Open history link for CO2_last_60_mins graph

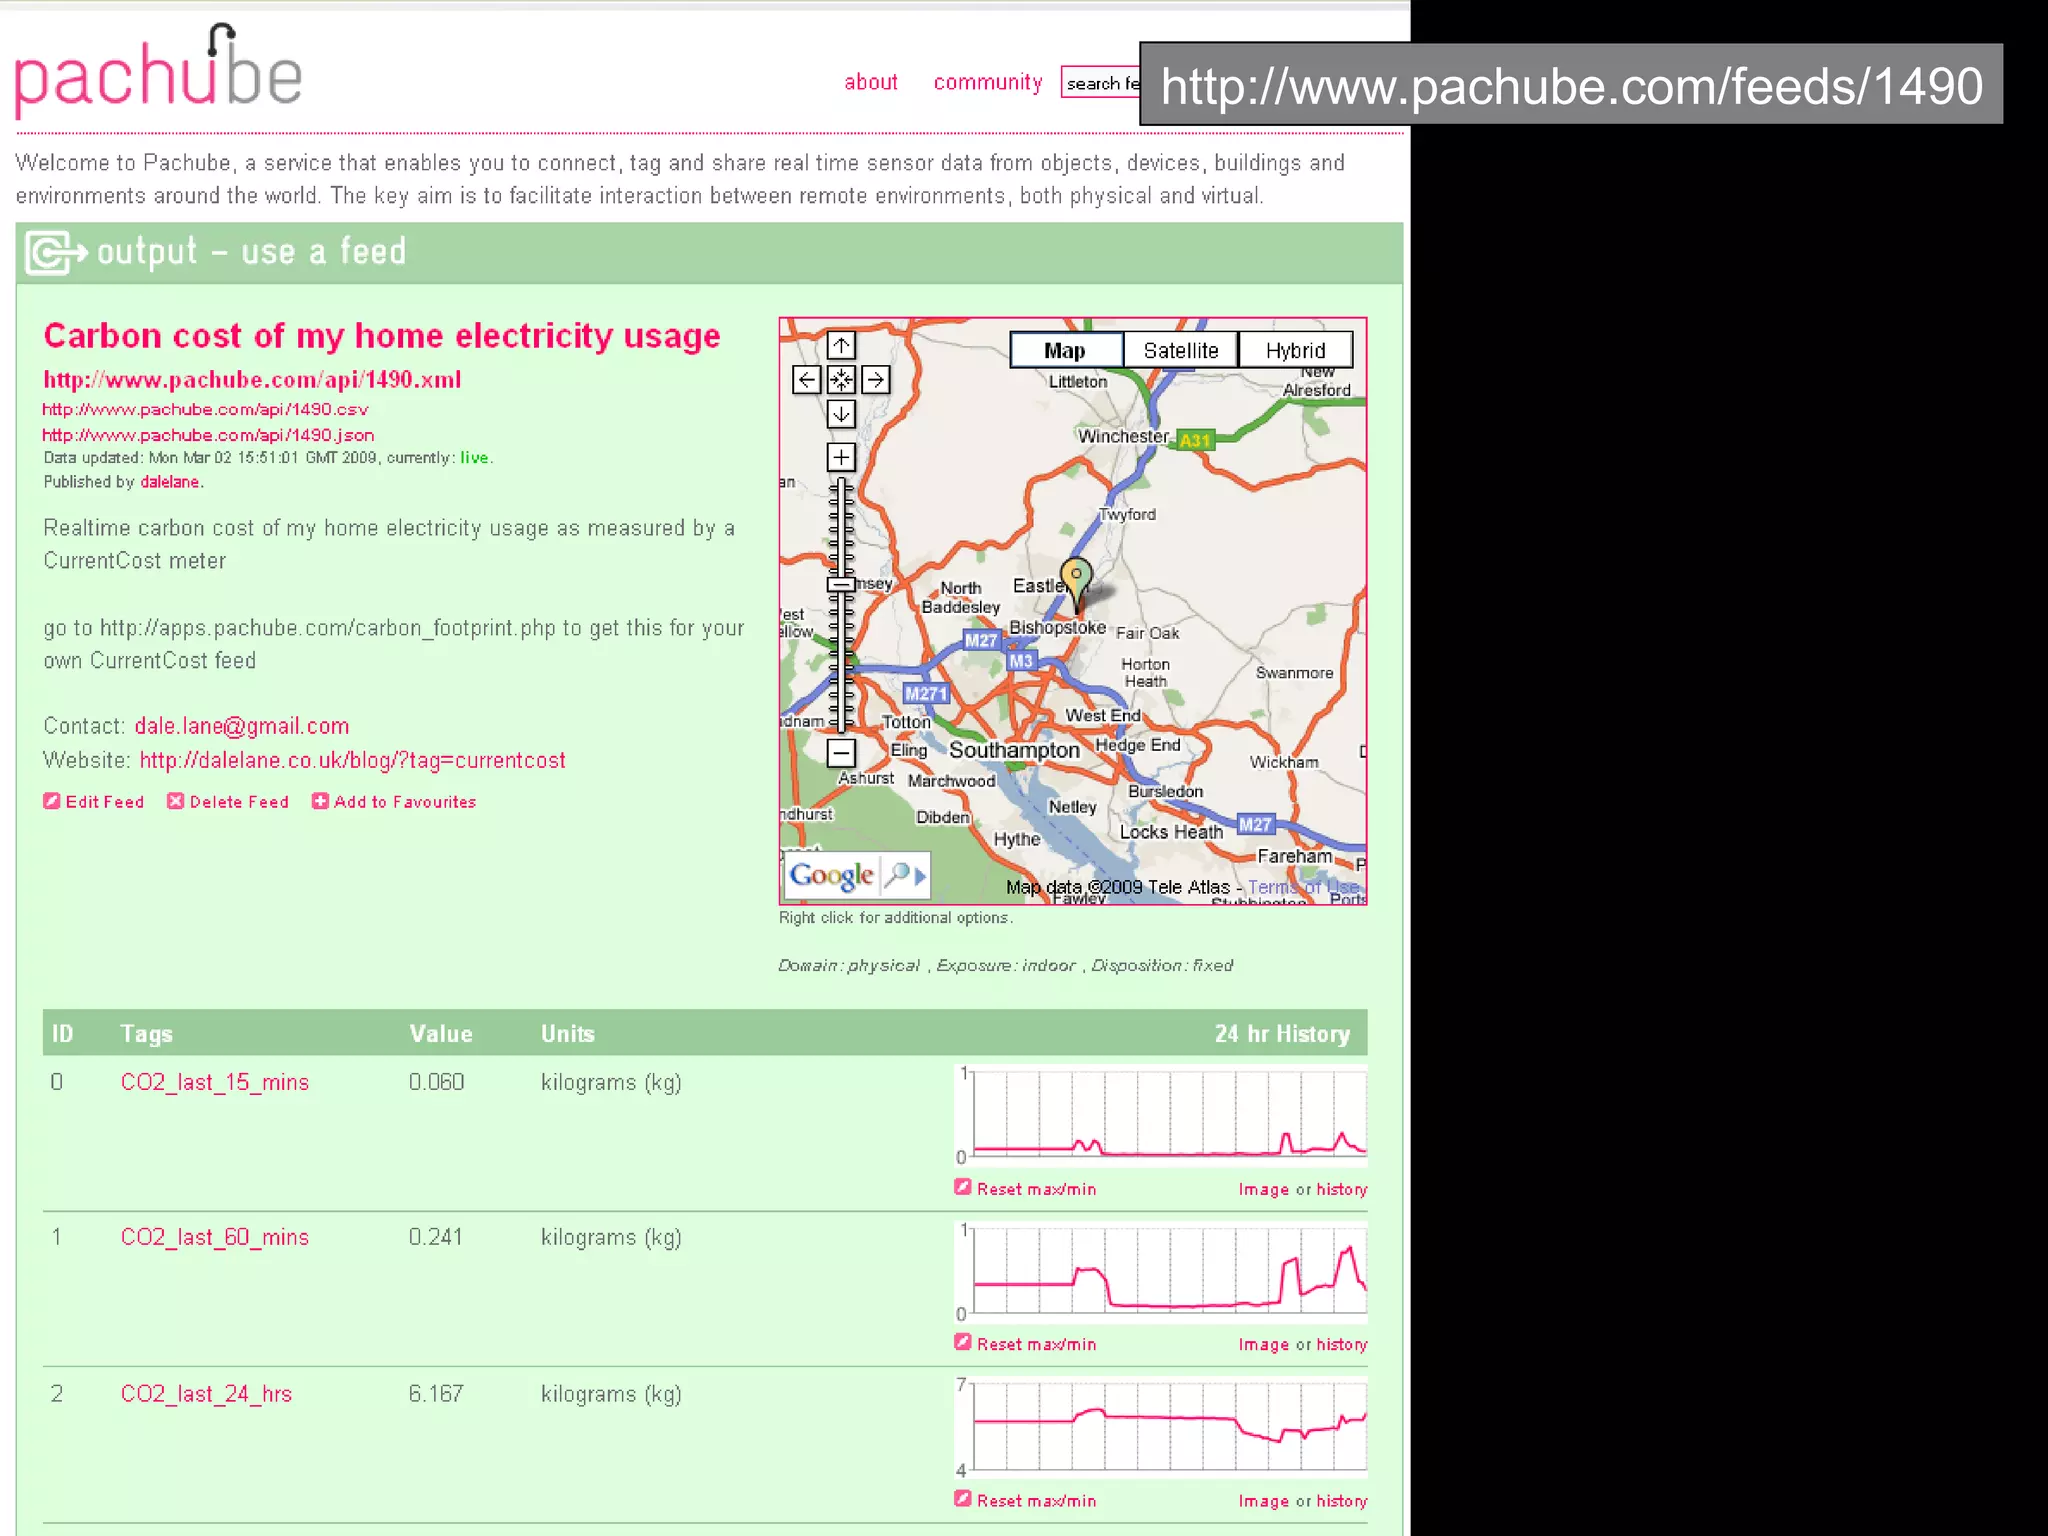point(1342,1344)
